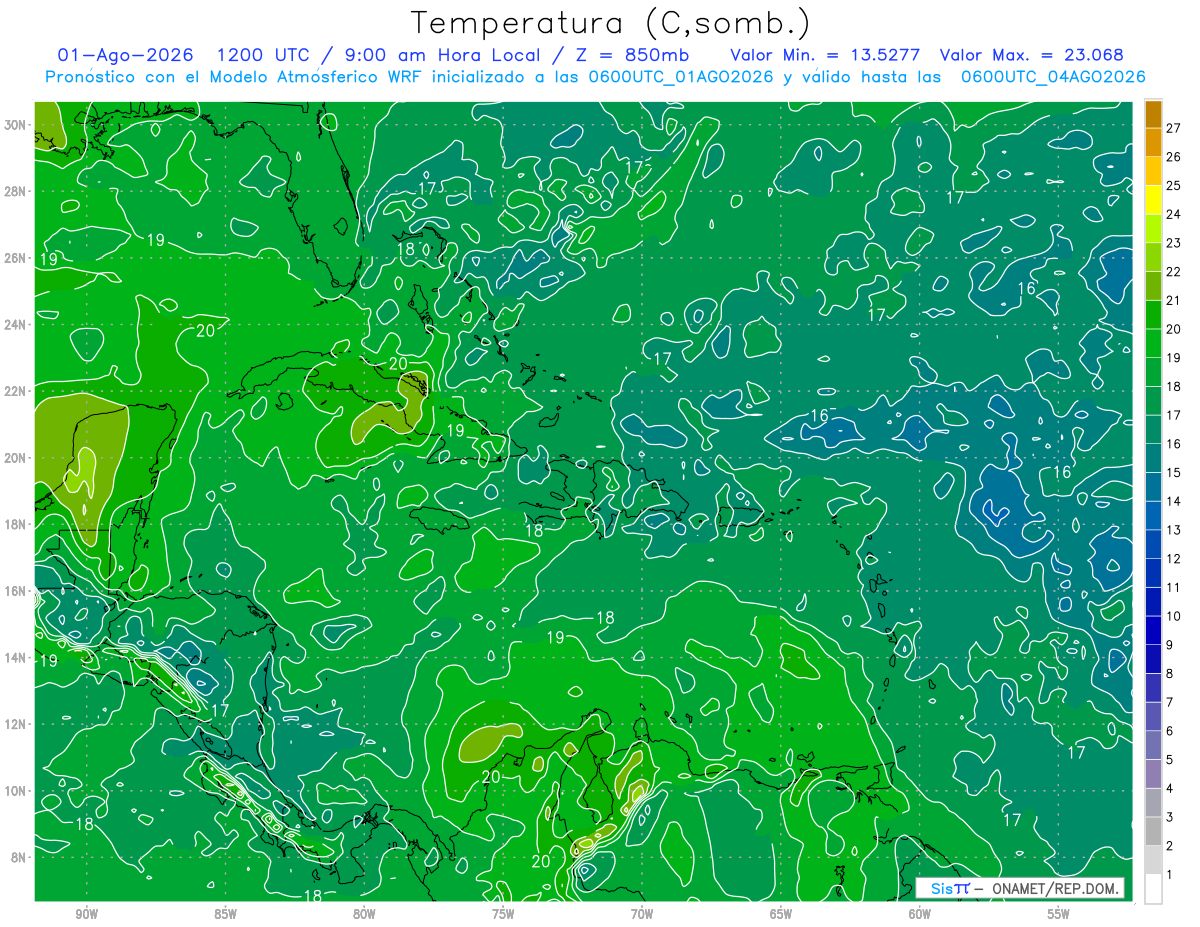Viewport: 1200px width, 927px height.
Task: Click the legend scale value "23"
Action: (x=1174, y=243)
